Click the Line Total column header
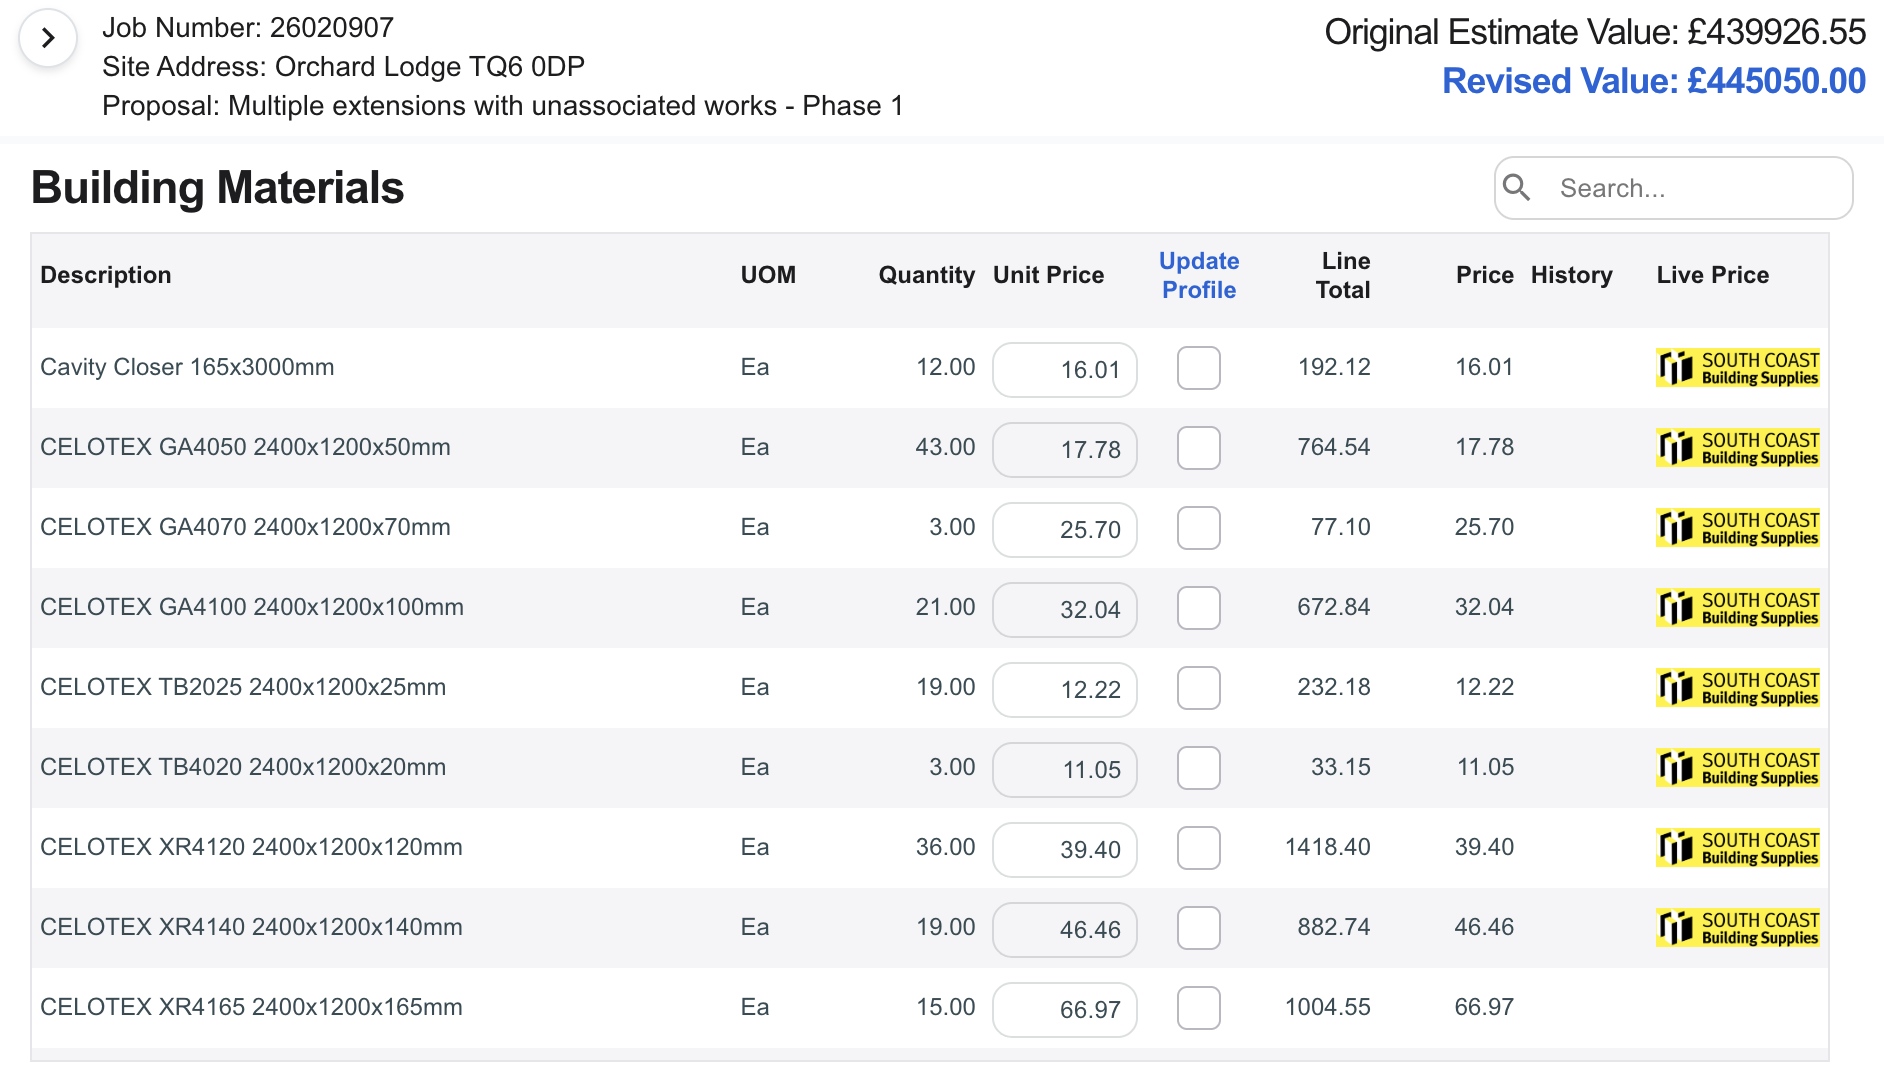 click(x=1343, y=275)
